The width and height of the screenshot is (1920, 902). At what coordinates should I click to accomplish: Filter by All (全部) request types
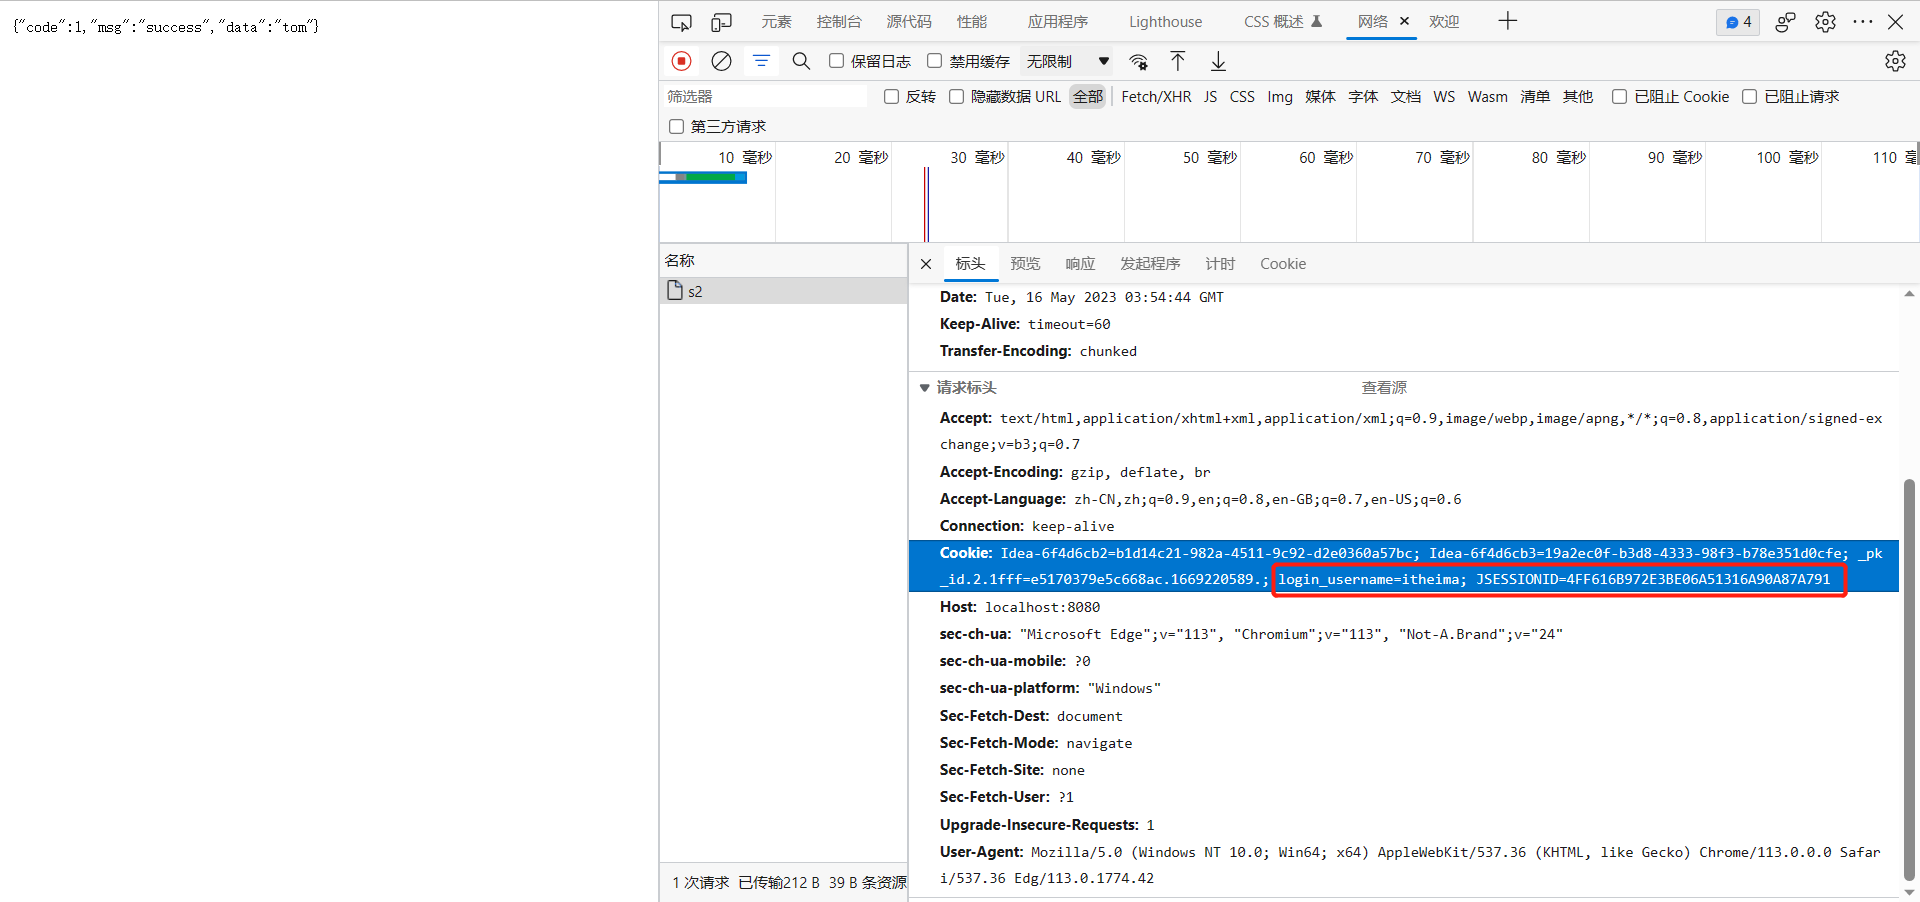point(1088,97)
